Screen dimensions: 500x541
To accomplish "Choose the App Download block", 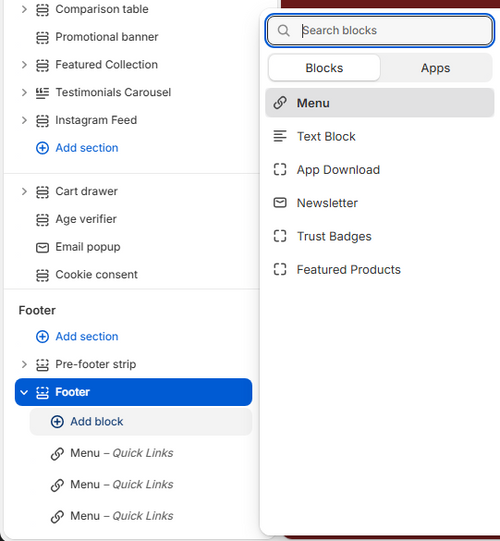I will (380, 169).
